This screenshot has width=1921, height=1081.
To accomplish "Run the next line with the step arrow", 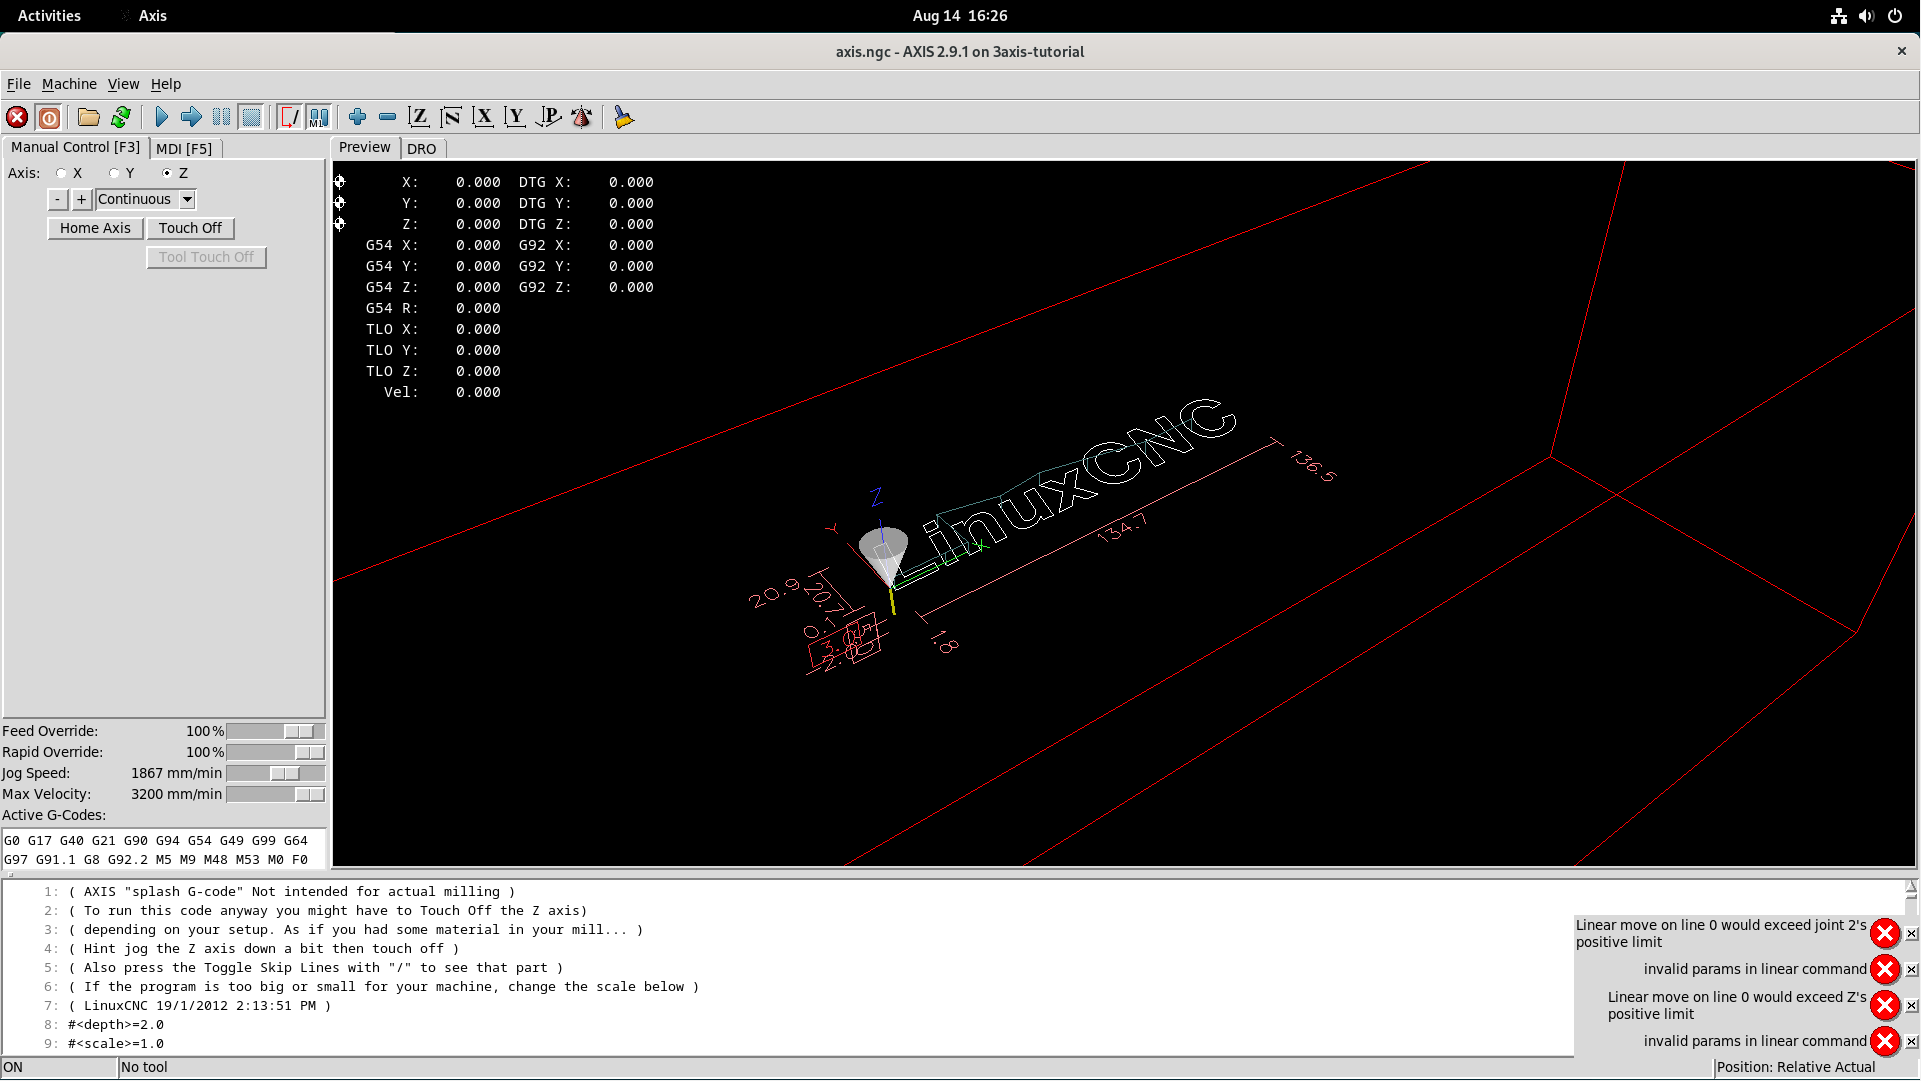I will (x=191, y=118).
